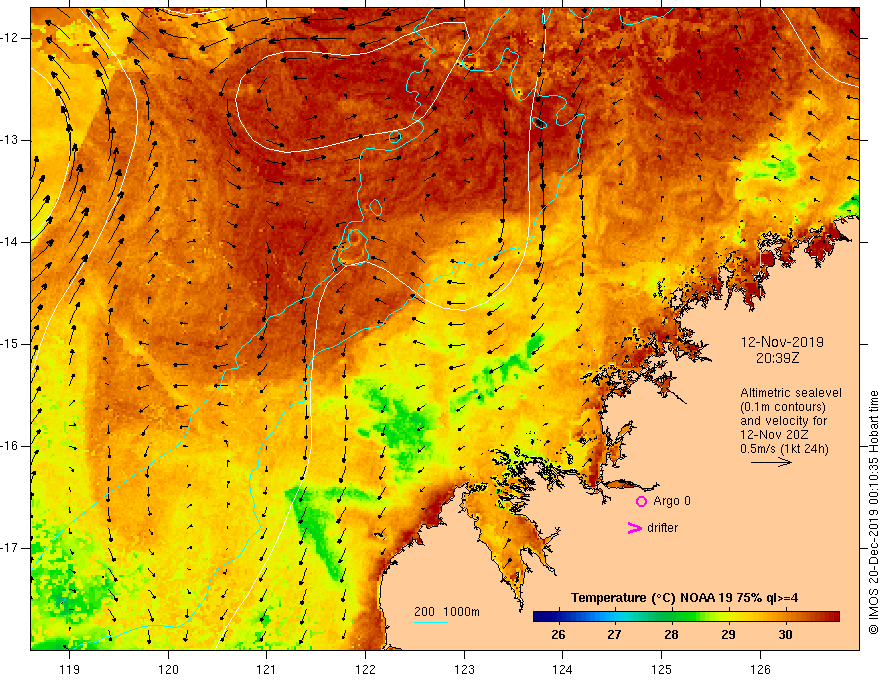Click the '20:39Z' time text

pyautogui.click(x=777, y=358)
